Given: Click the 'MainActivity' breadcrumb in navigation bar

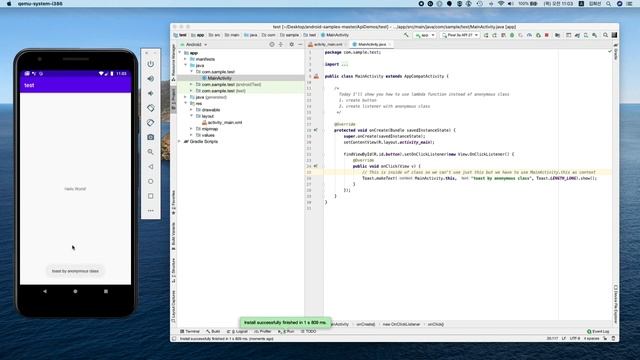Looking at the screenshot, I should [335, 36].
